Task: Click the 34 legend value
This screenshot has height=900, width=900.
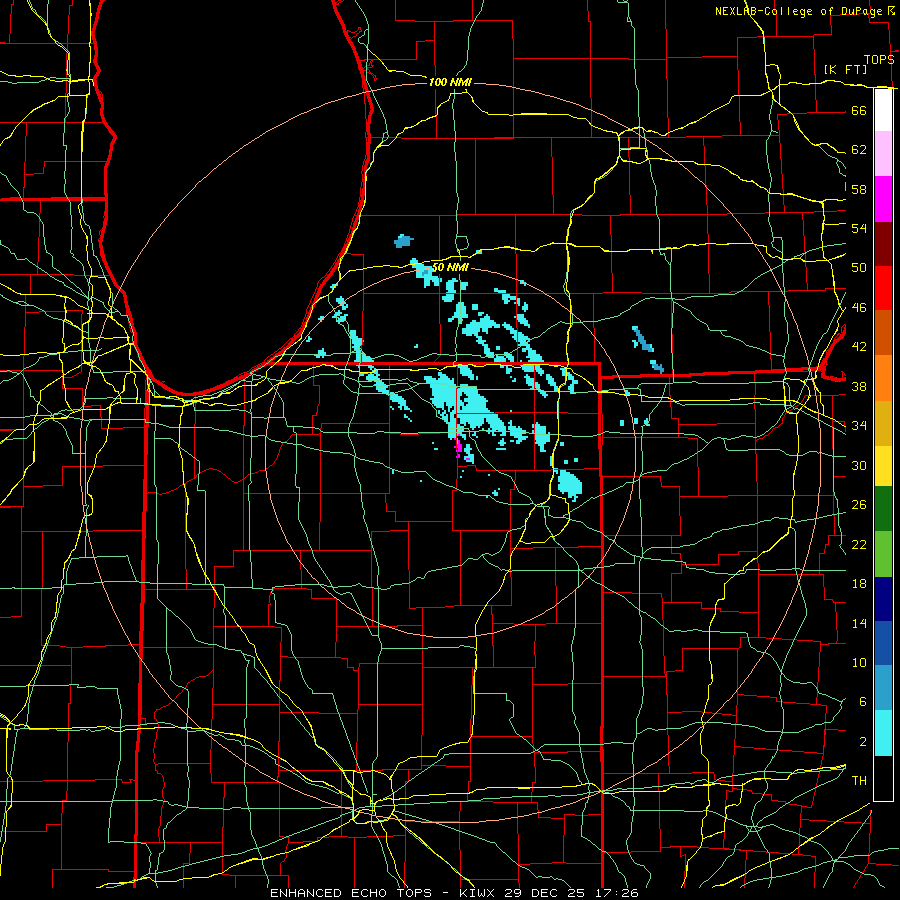Action: [859, 426]
